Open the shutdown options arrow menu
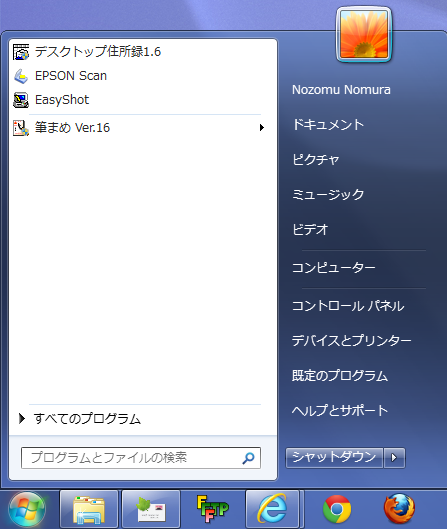447x529 pixels. pos(394,458)
